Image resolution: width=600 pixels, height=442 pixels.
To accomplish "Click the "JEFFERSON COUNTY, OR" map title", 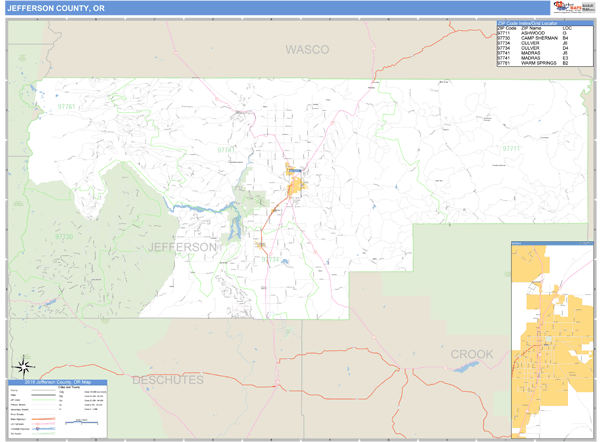I will 56,8.
